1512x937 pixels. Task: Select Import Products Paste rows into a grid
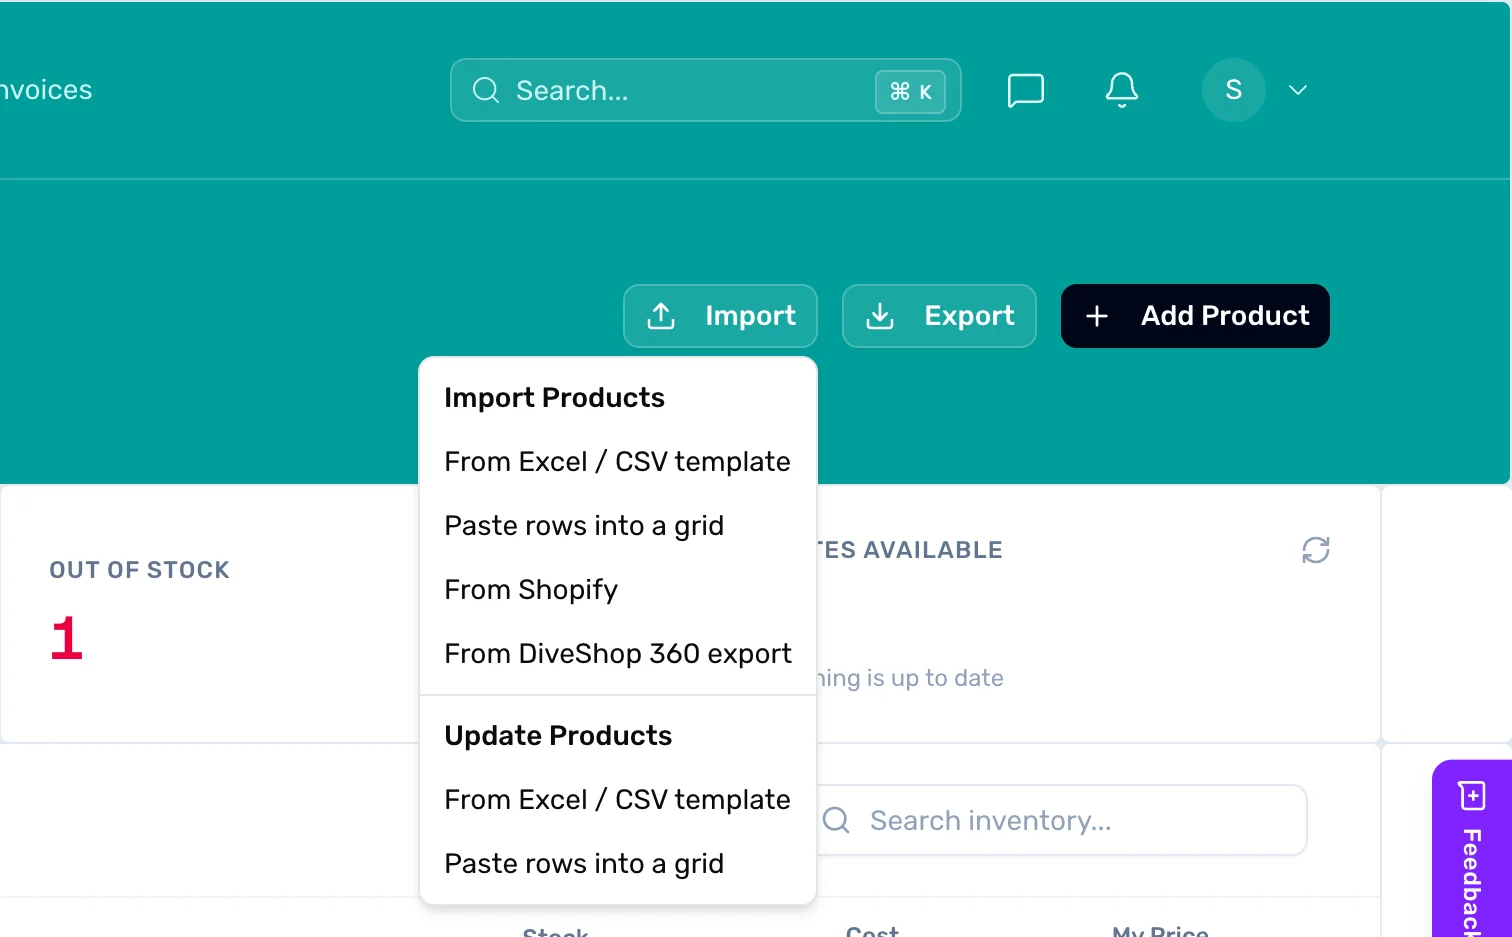[618, 526]
